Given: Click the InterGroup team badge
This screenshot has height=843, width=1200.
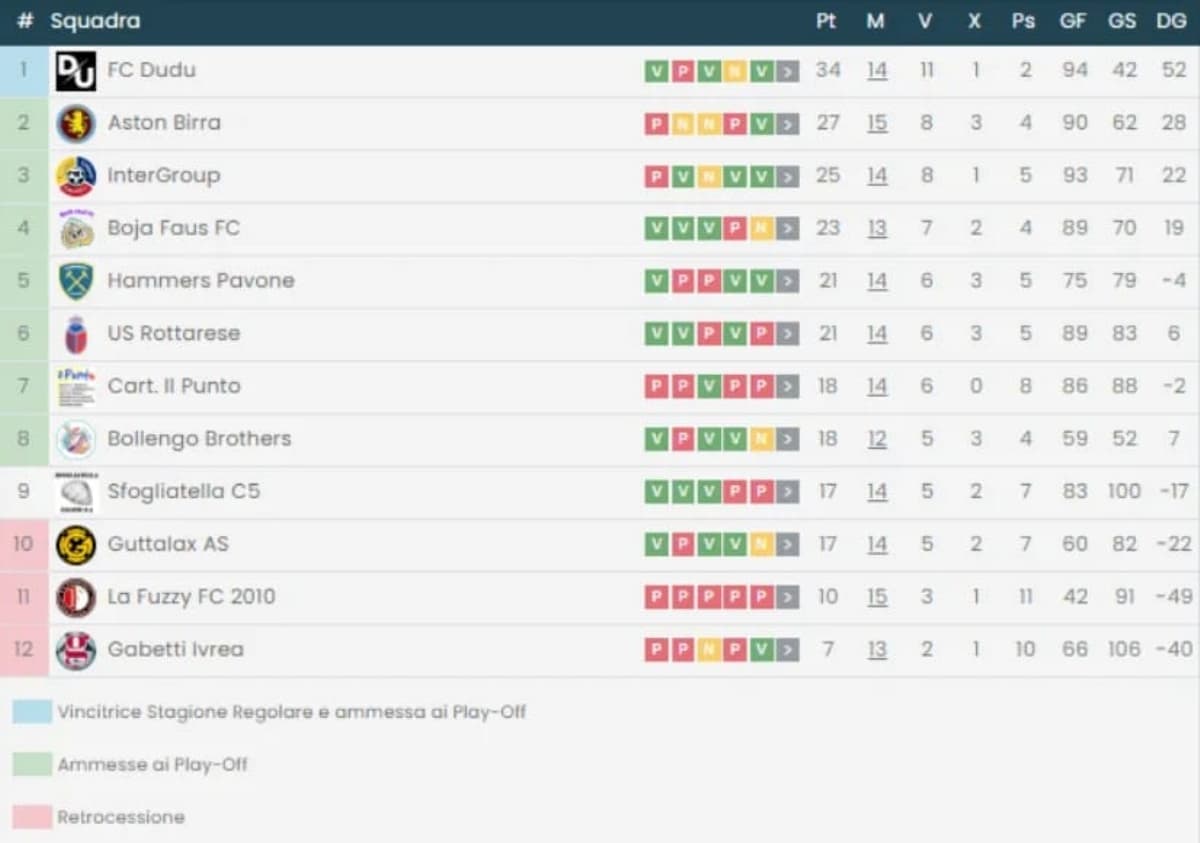Looking at the screenshot, I should 76,176.
